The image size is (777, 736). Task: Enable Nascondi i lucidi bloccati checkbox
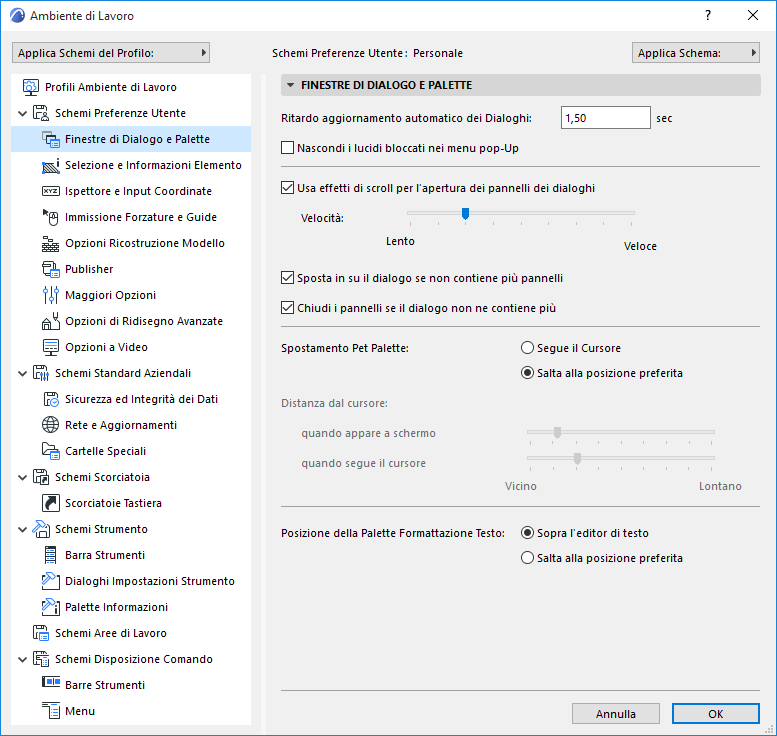(x=288, y=148)
